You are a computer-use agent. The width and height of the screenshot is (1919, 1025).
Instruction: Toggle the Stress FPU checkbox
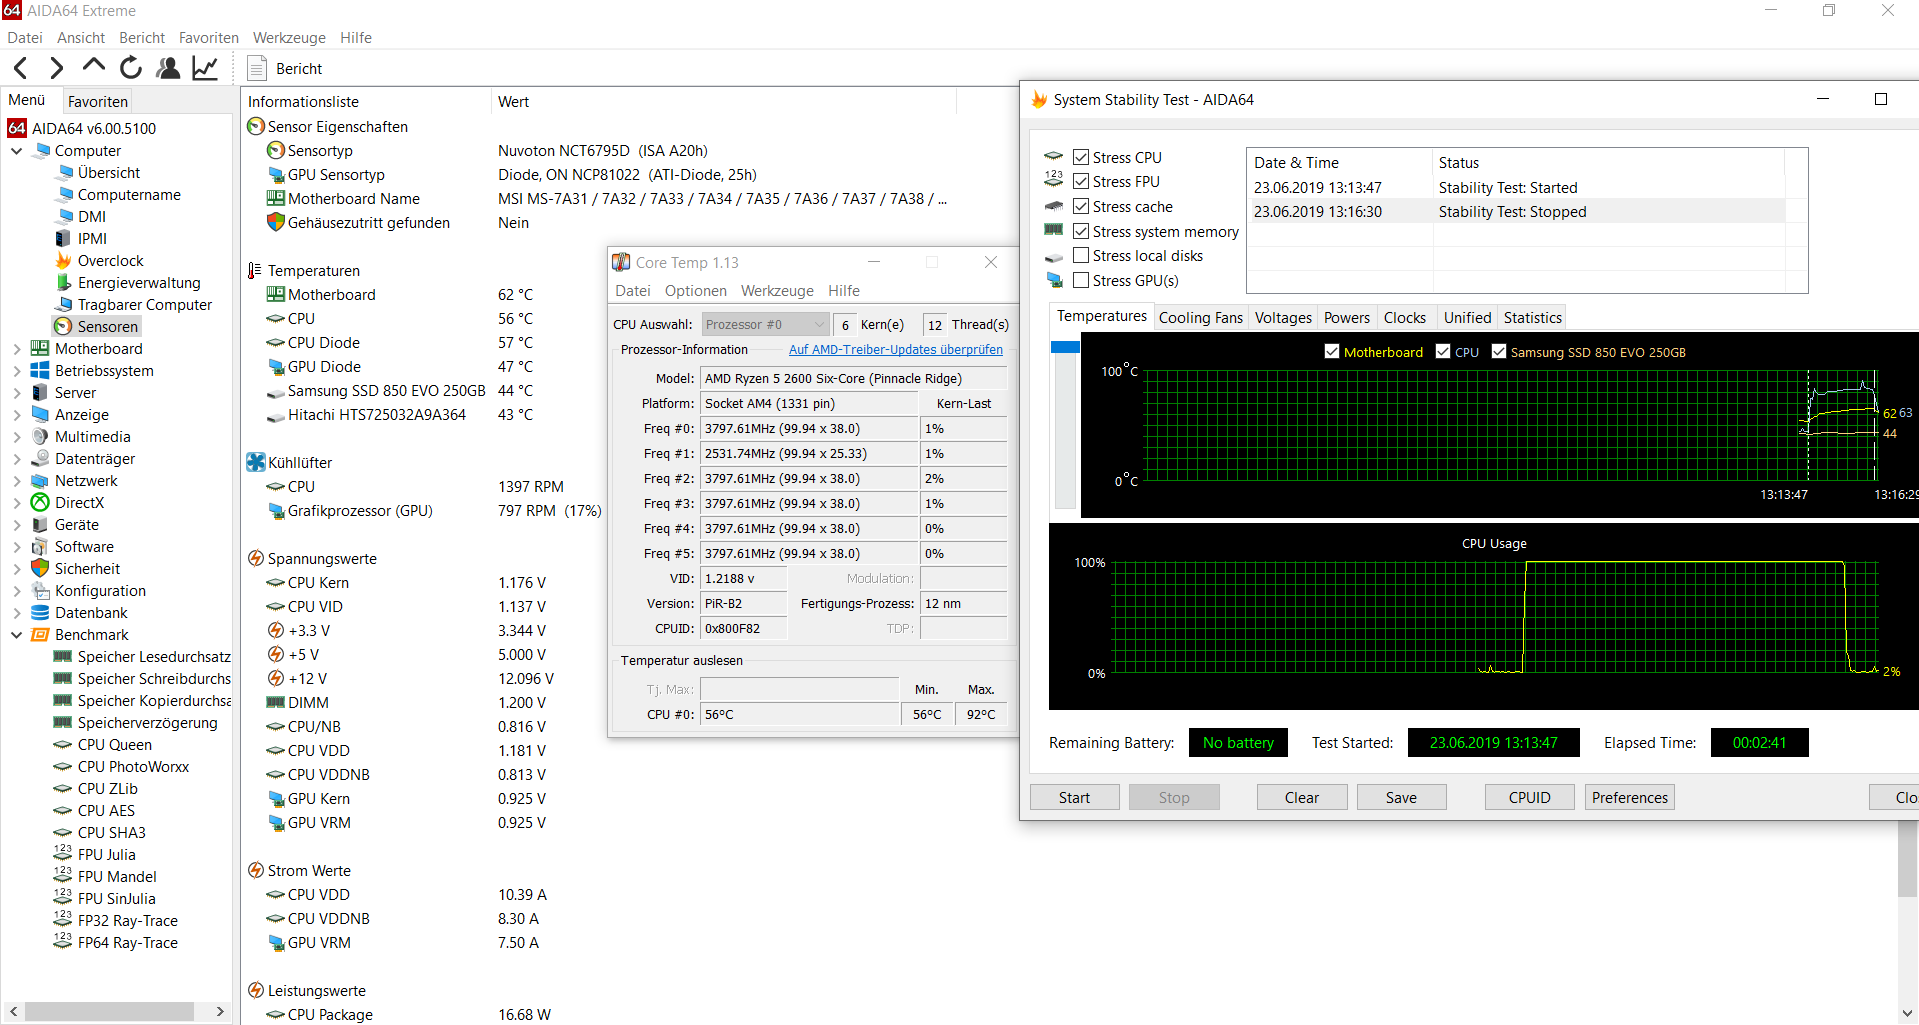coord(1081,181)
